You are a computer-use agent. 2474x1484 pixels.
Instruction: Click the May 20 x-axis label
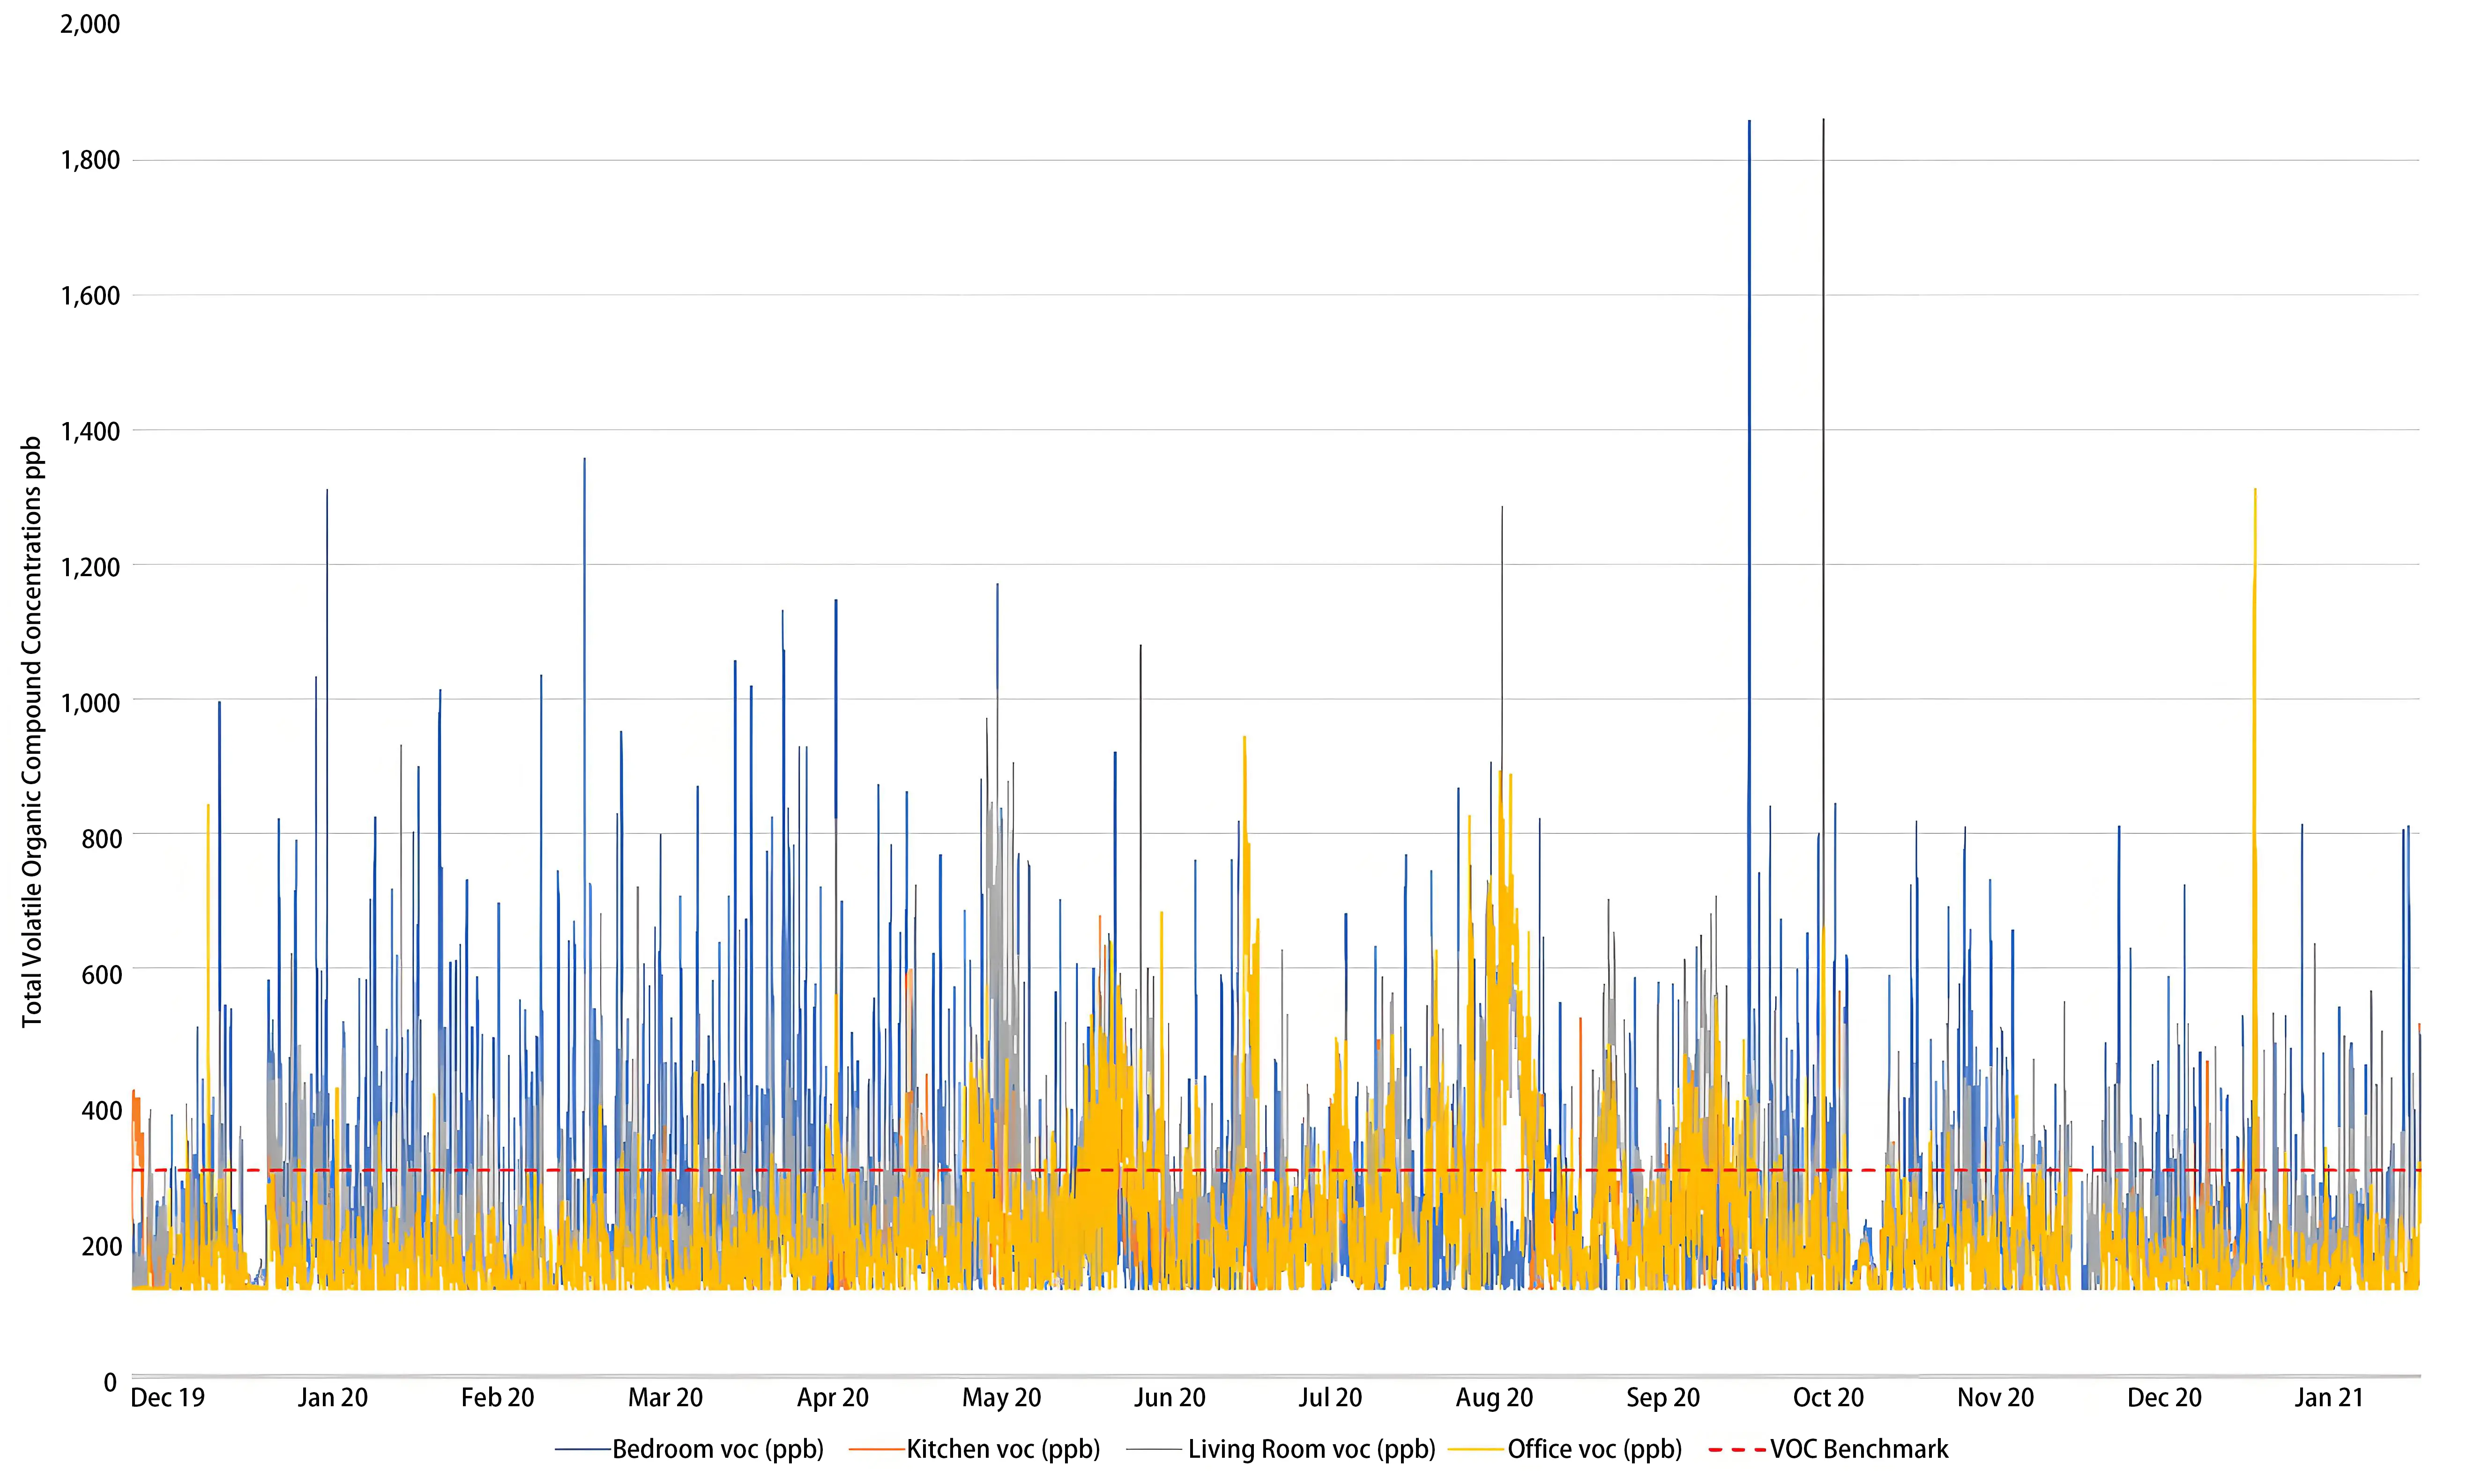pos(1002,1398)
